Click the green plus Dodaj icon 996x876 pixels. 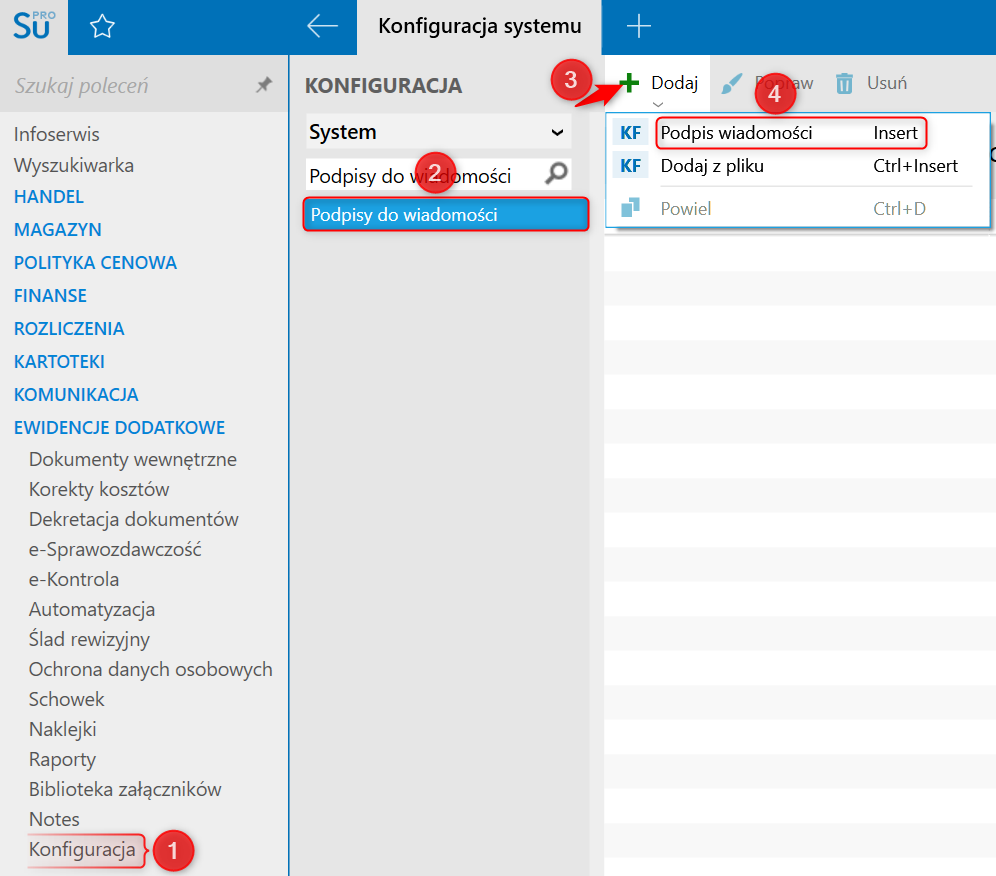(x=628, y=83)
